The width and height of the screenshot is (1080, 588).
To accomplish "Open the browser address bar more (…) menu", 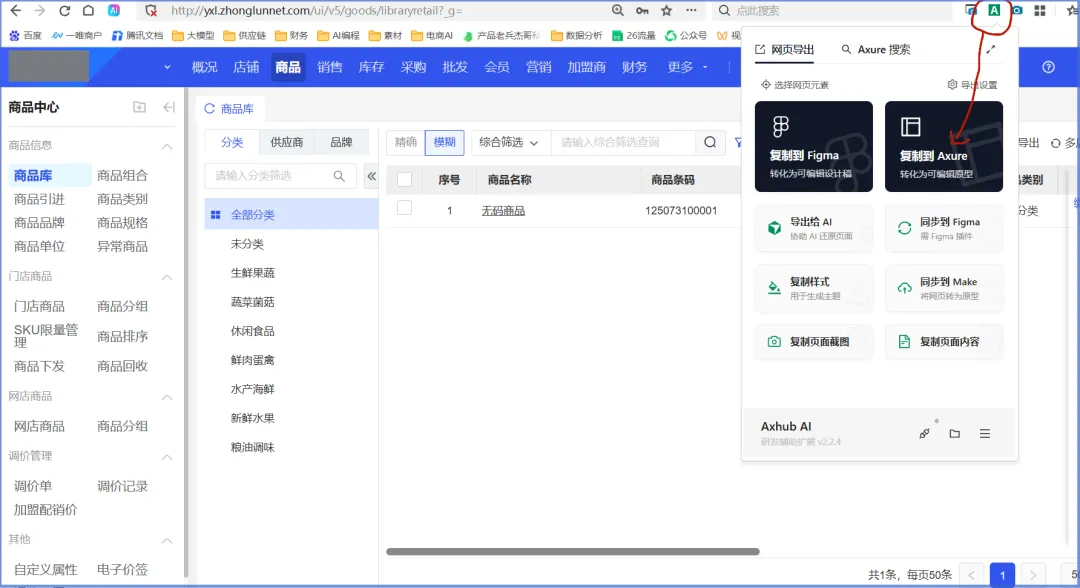I will (691, 10).
